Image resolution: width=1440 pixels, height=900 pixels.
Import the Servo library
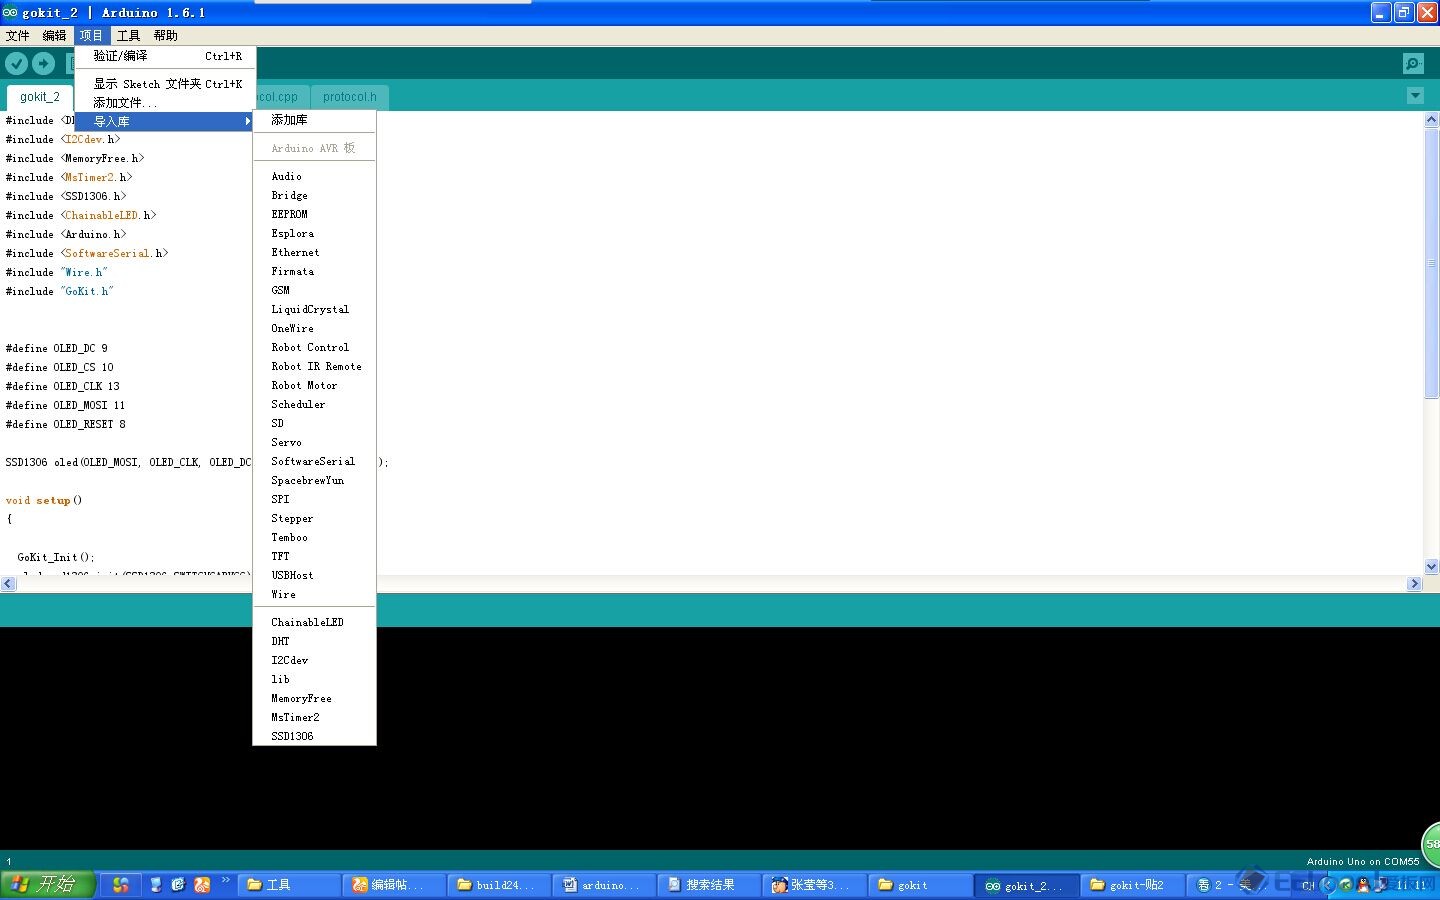[x=314, y=442]
